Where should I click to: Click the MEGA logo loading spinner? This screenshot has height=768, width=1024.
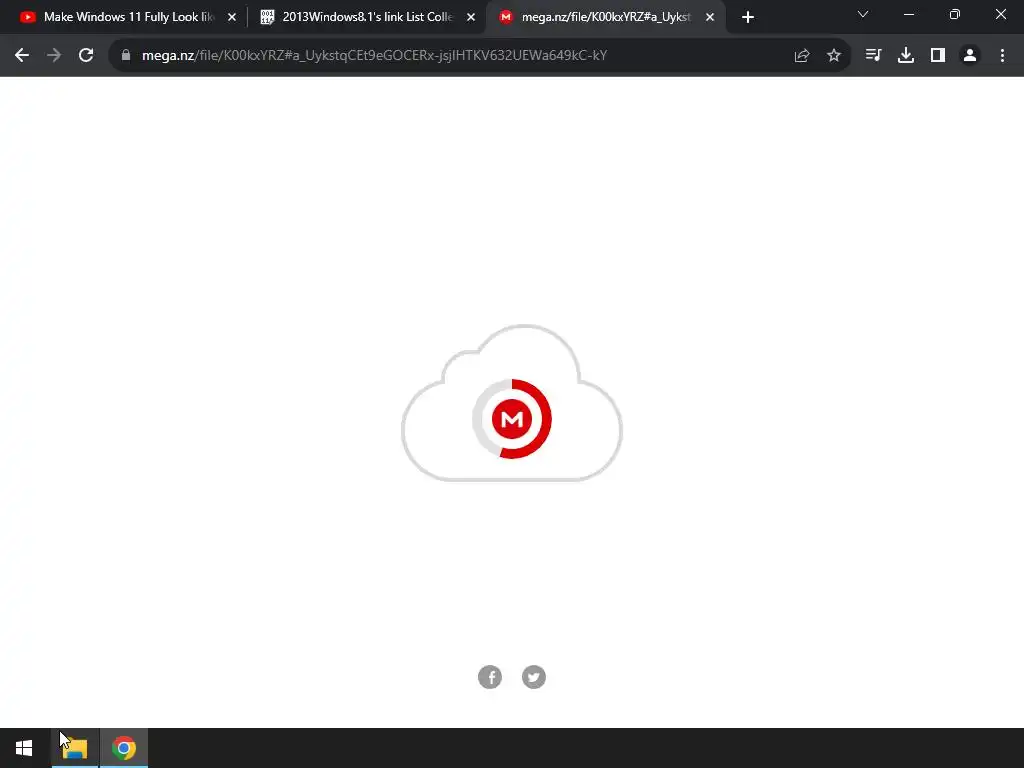pos(512,419)
